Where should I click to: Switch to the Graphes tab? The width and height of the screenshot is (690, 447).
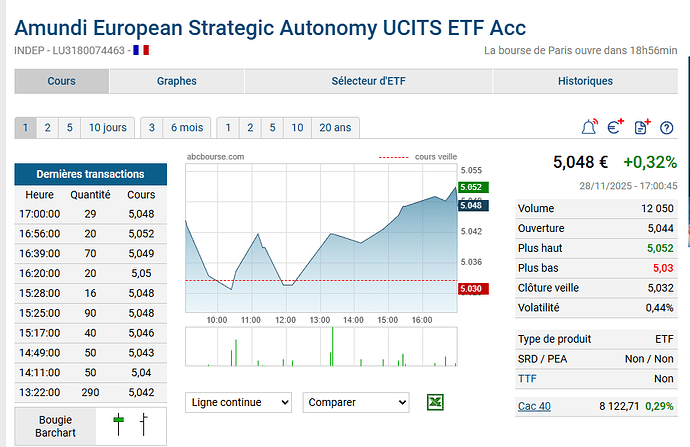(176, 81)
